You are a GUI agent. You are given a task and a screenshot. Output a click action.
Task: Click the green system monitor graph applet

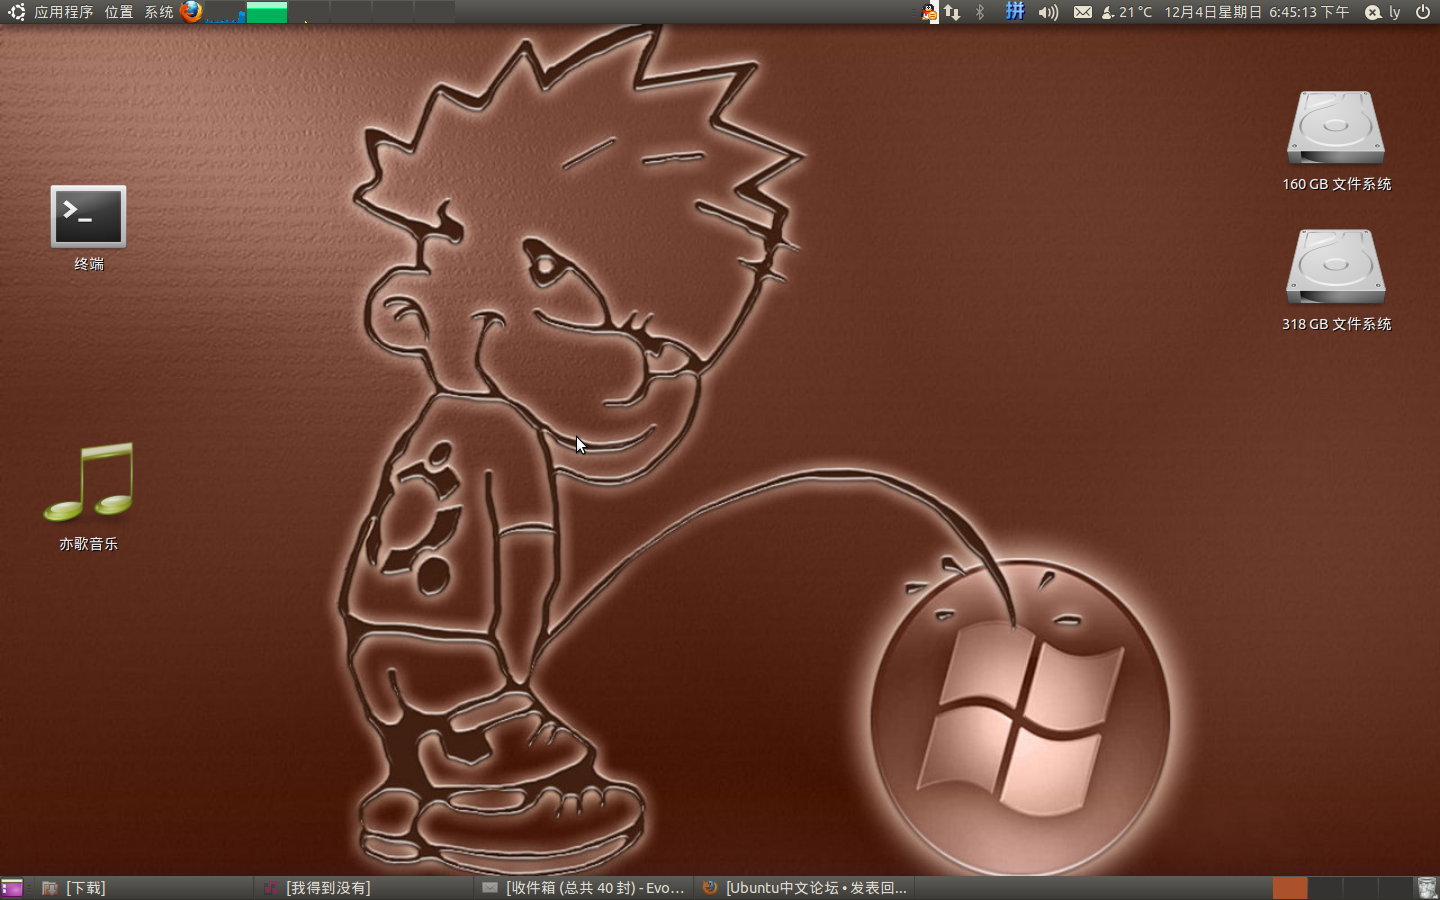coord(267,12)
